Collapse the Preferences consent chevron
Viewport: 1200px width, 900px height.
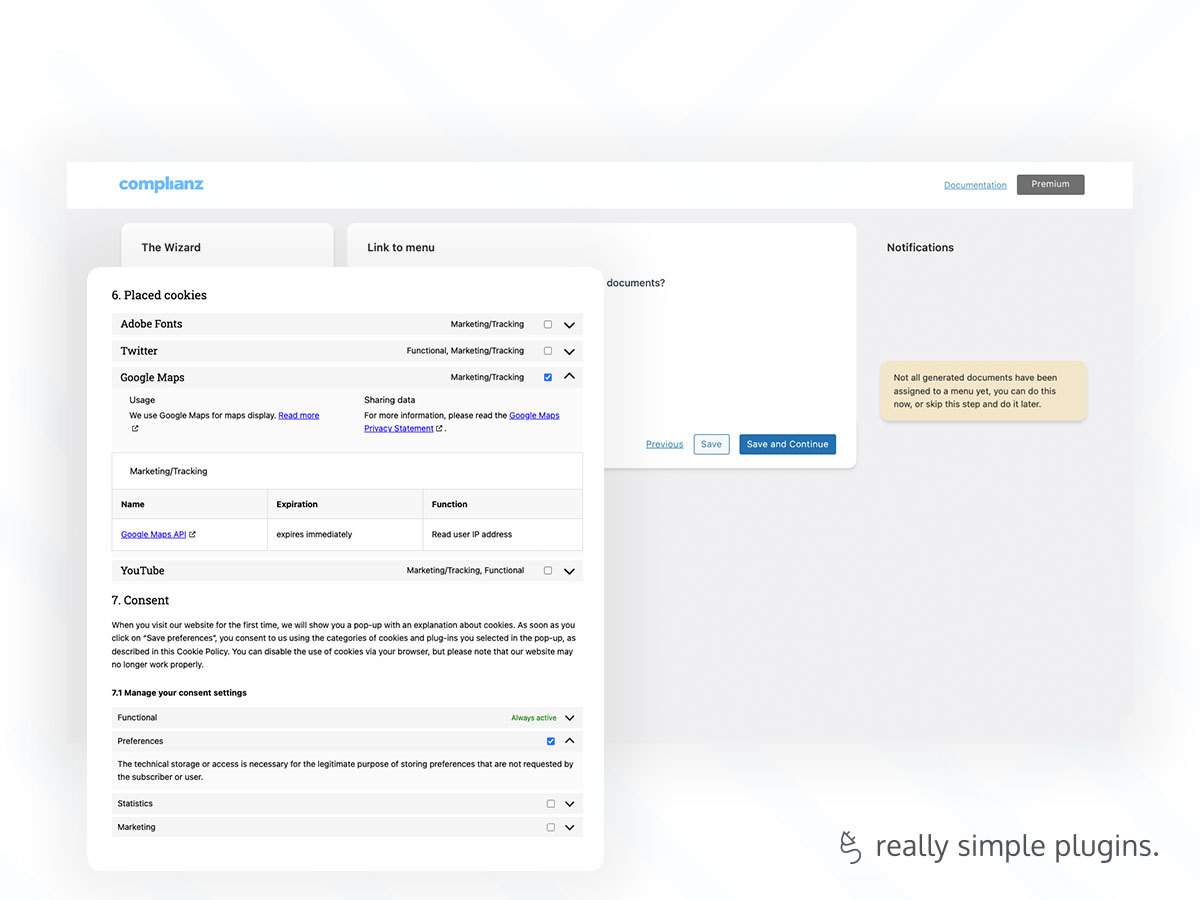[x=569, y=741]
